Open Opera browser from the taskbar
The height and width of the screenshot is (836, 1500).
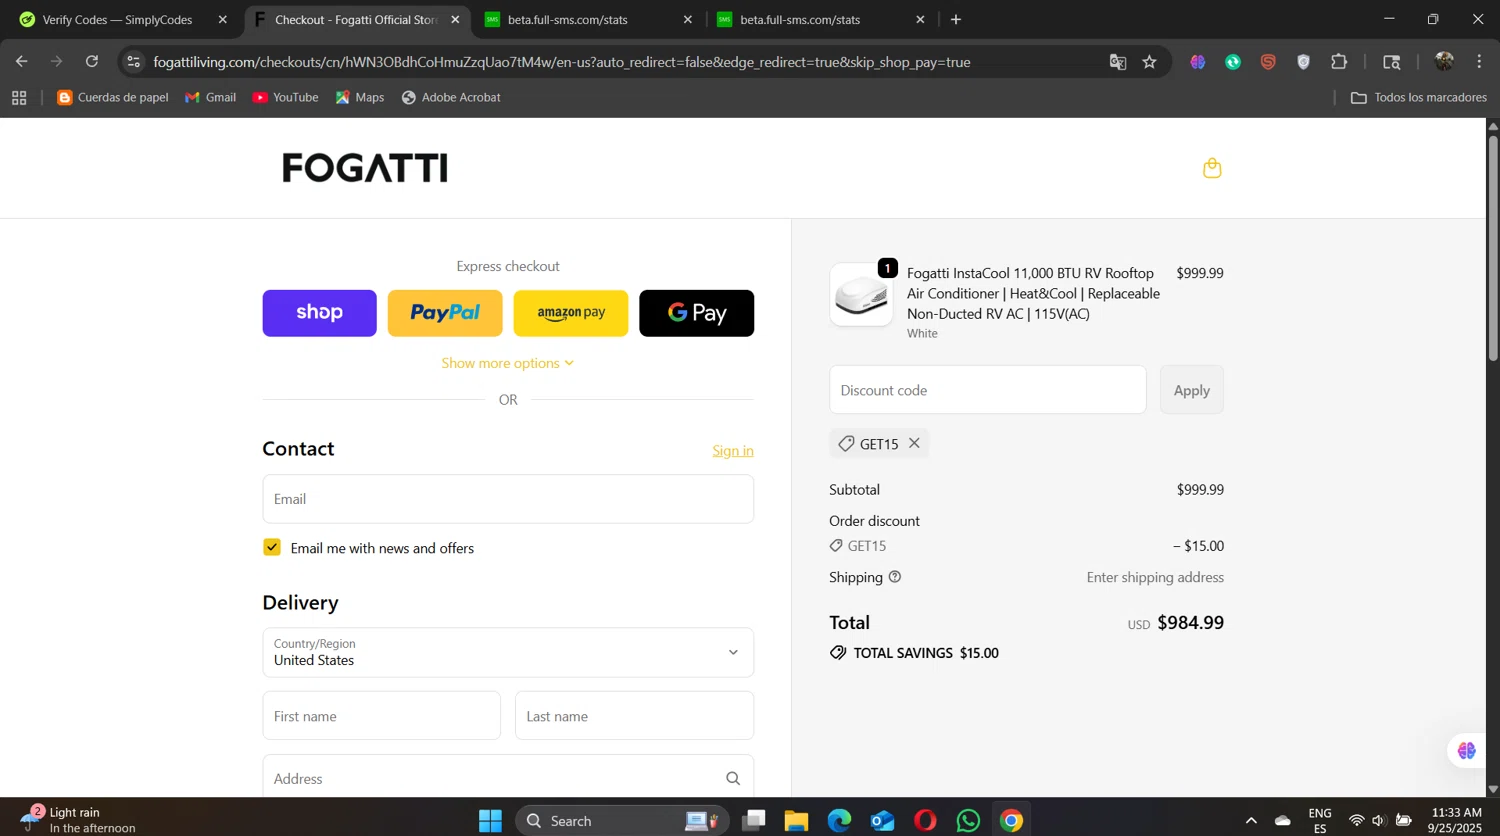click(x=925, y=821)
